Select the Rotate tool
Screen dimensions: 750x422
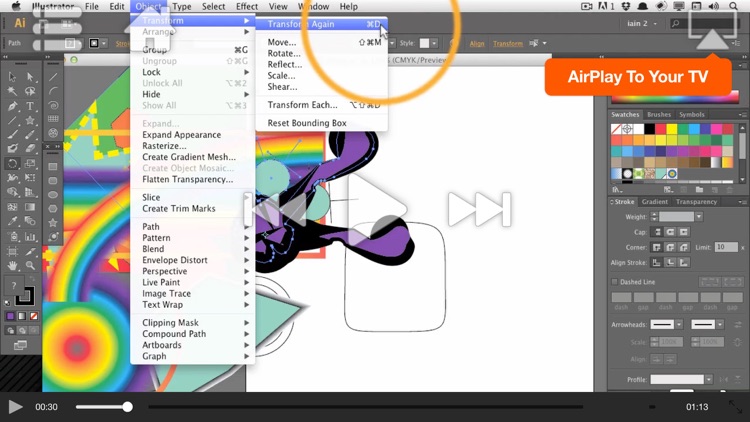click(12, 164)
